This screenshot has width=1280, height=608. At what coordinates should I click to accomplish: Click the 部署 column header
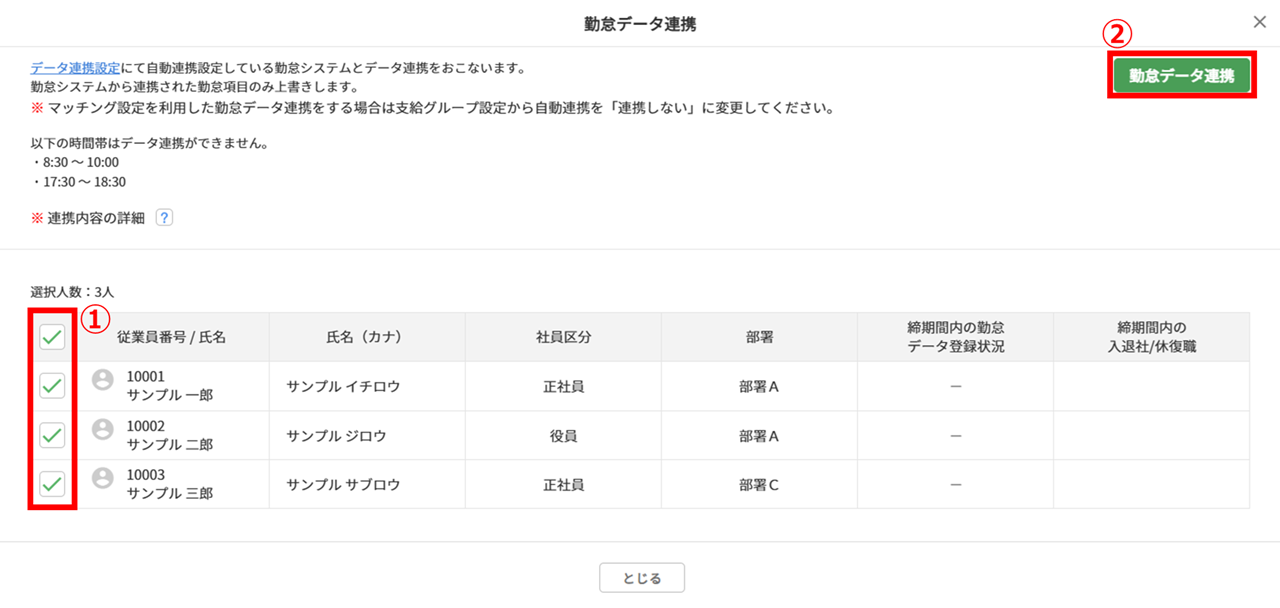click(759, 337)
